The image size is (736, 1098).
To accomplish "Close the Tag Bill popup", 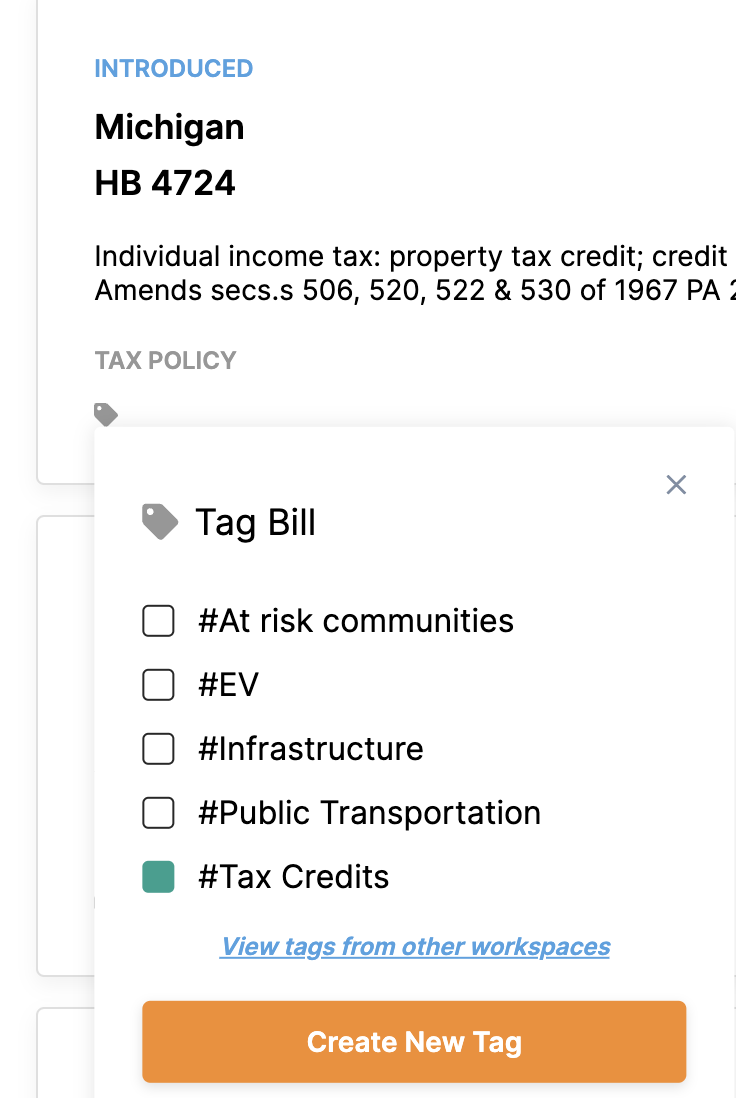I will [x=676, y=485].
